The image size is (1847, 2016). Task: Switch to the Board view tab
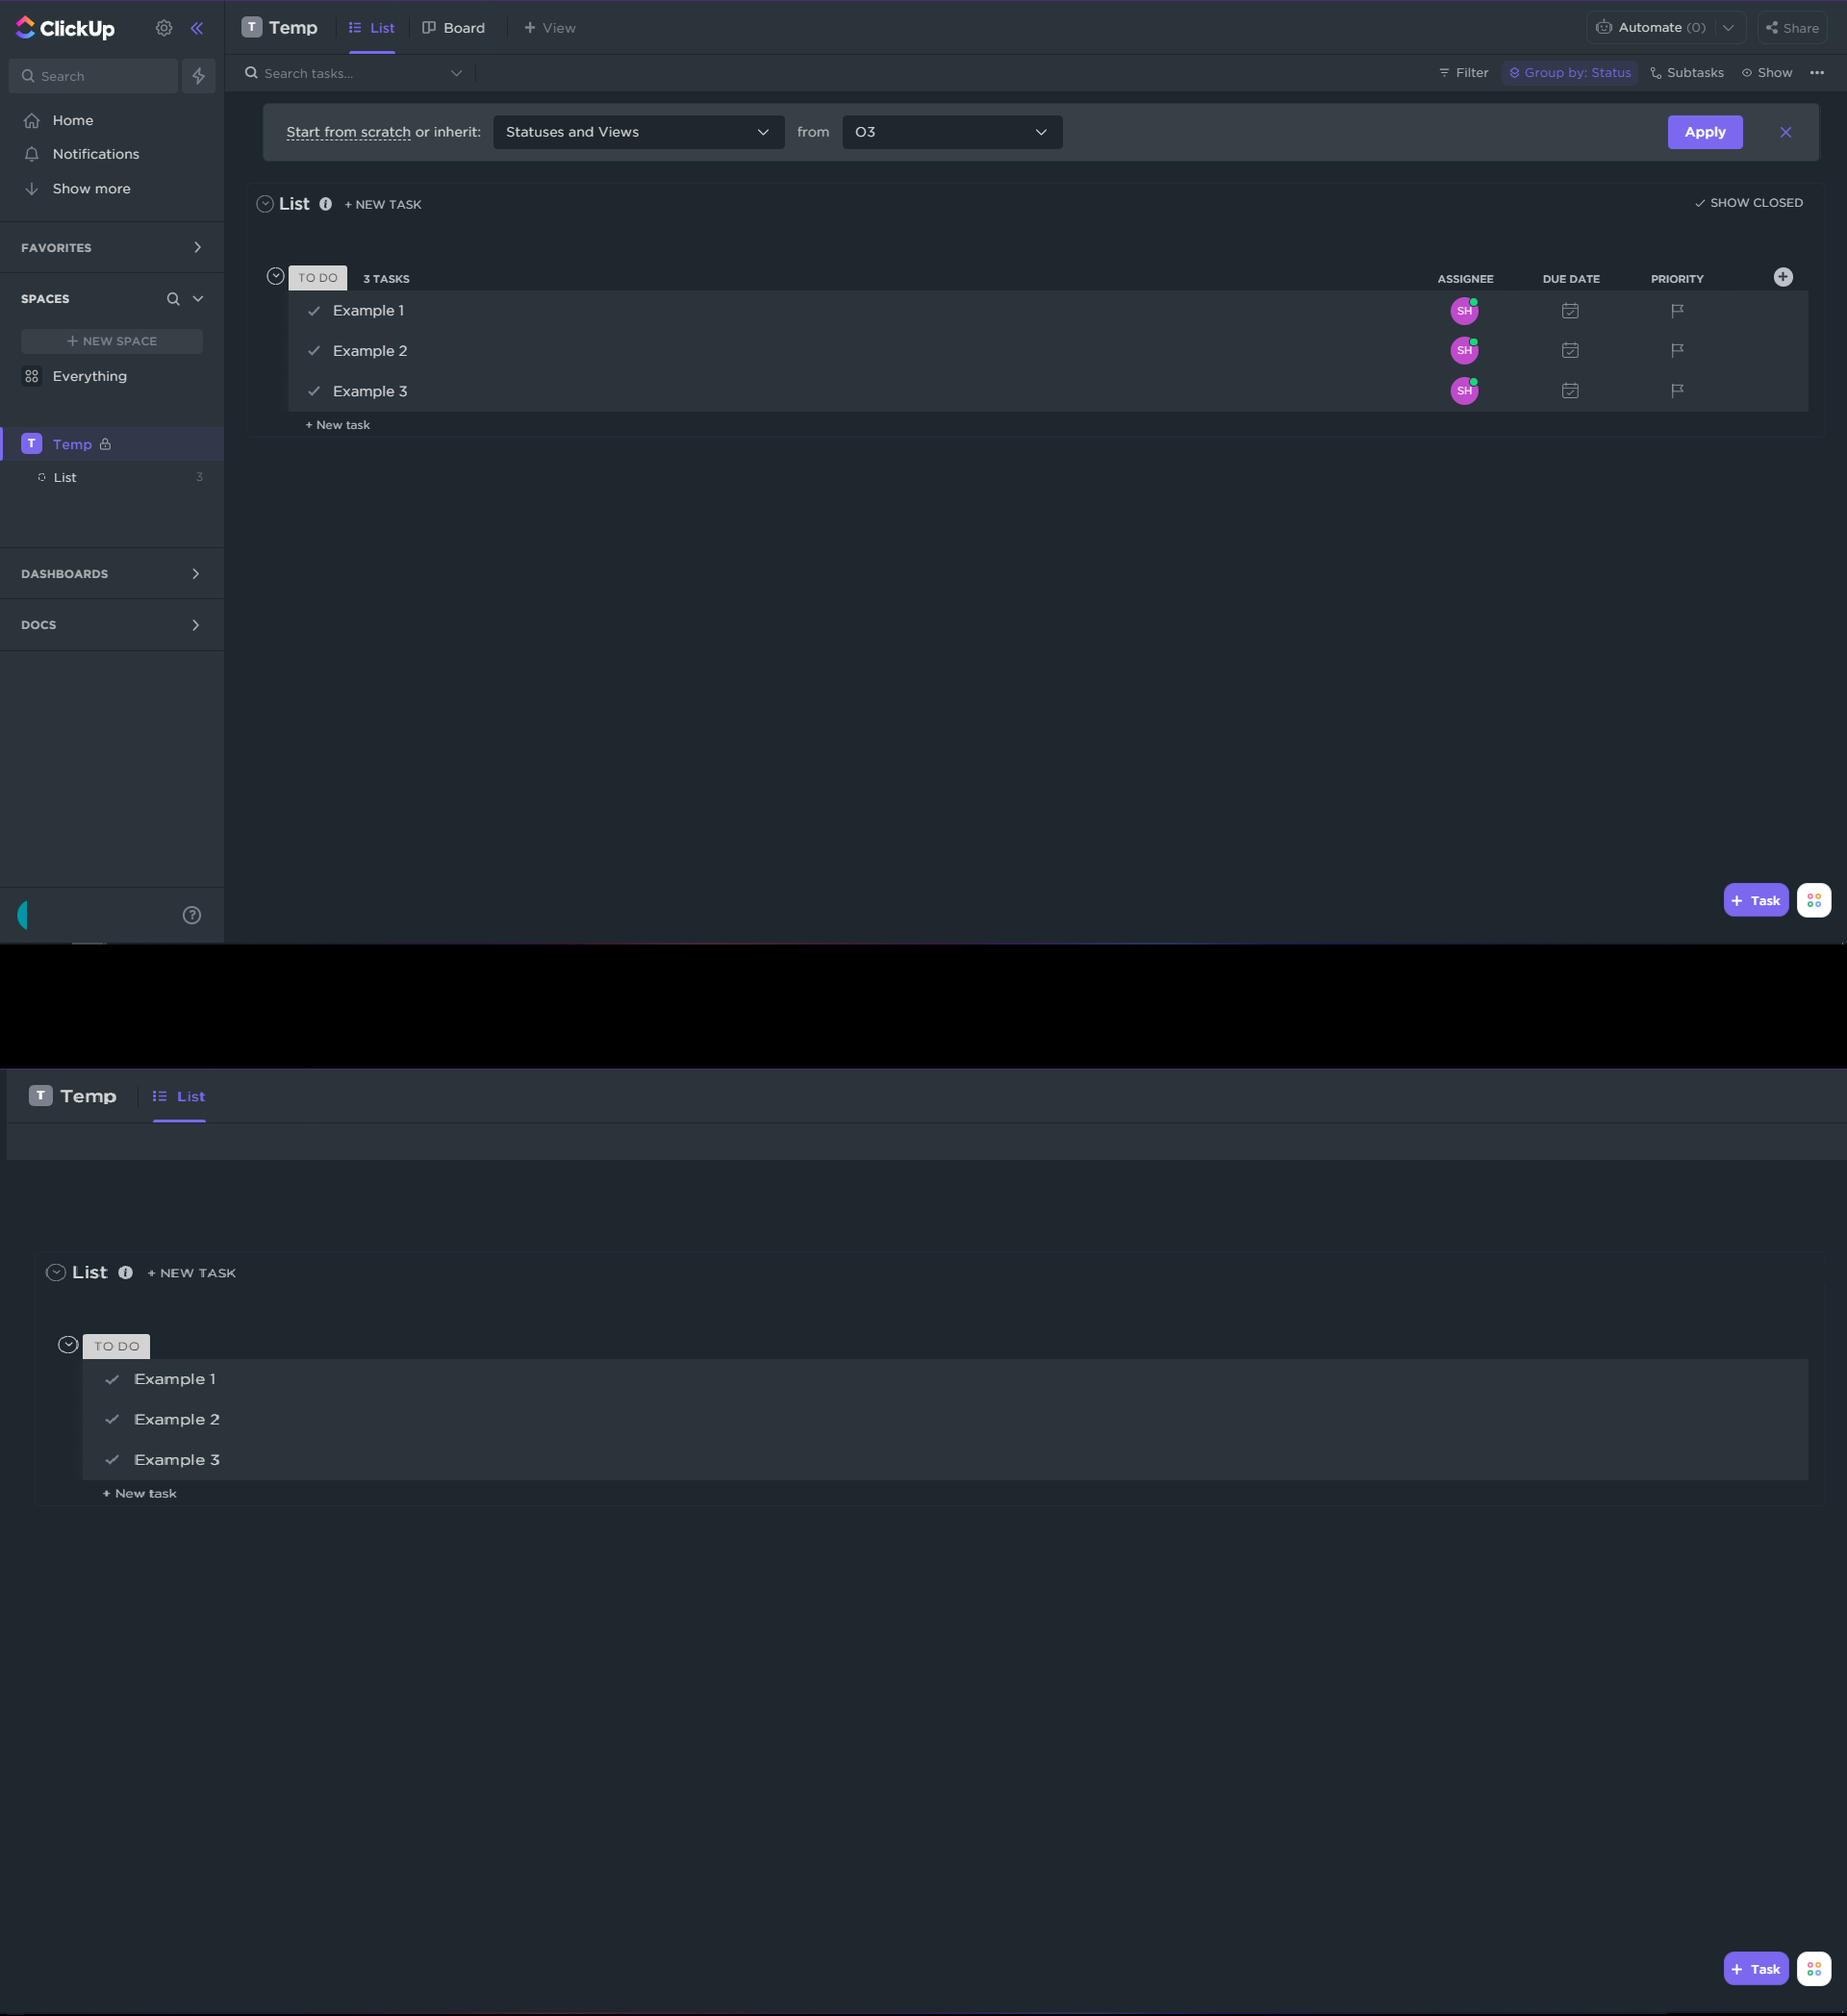(454, 28)
